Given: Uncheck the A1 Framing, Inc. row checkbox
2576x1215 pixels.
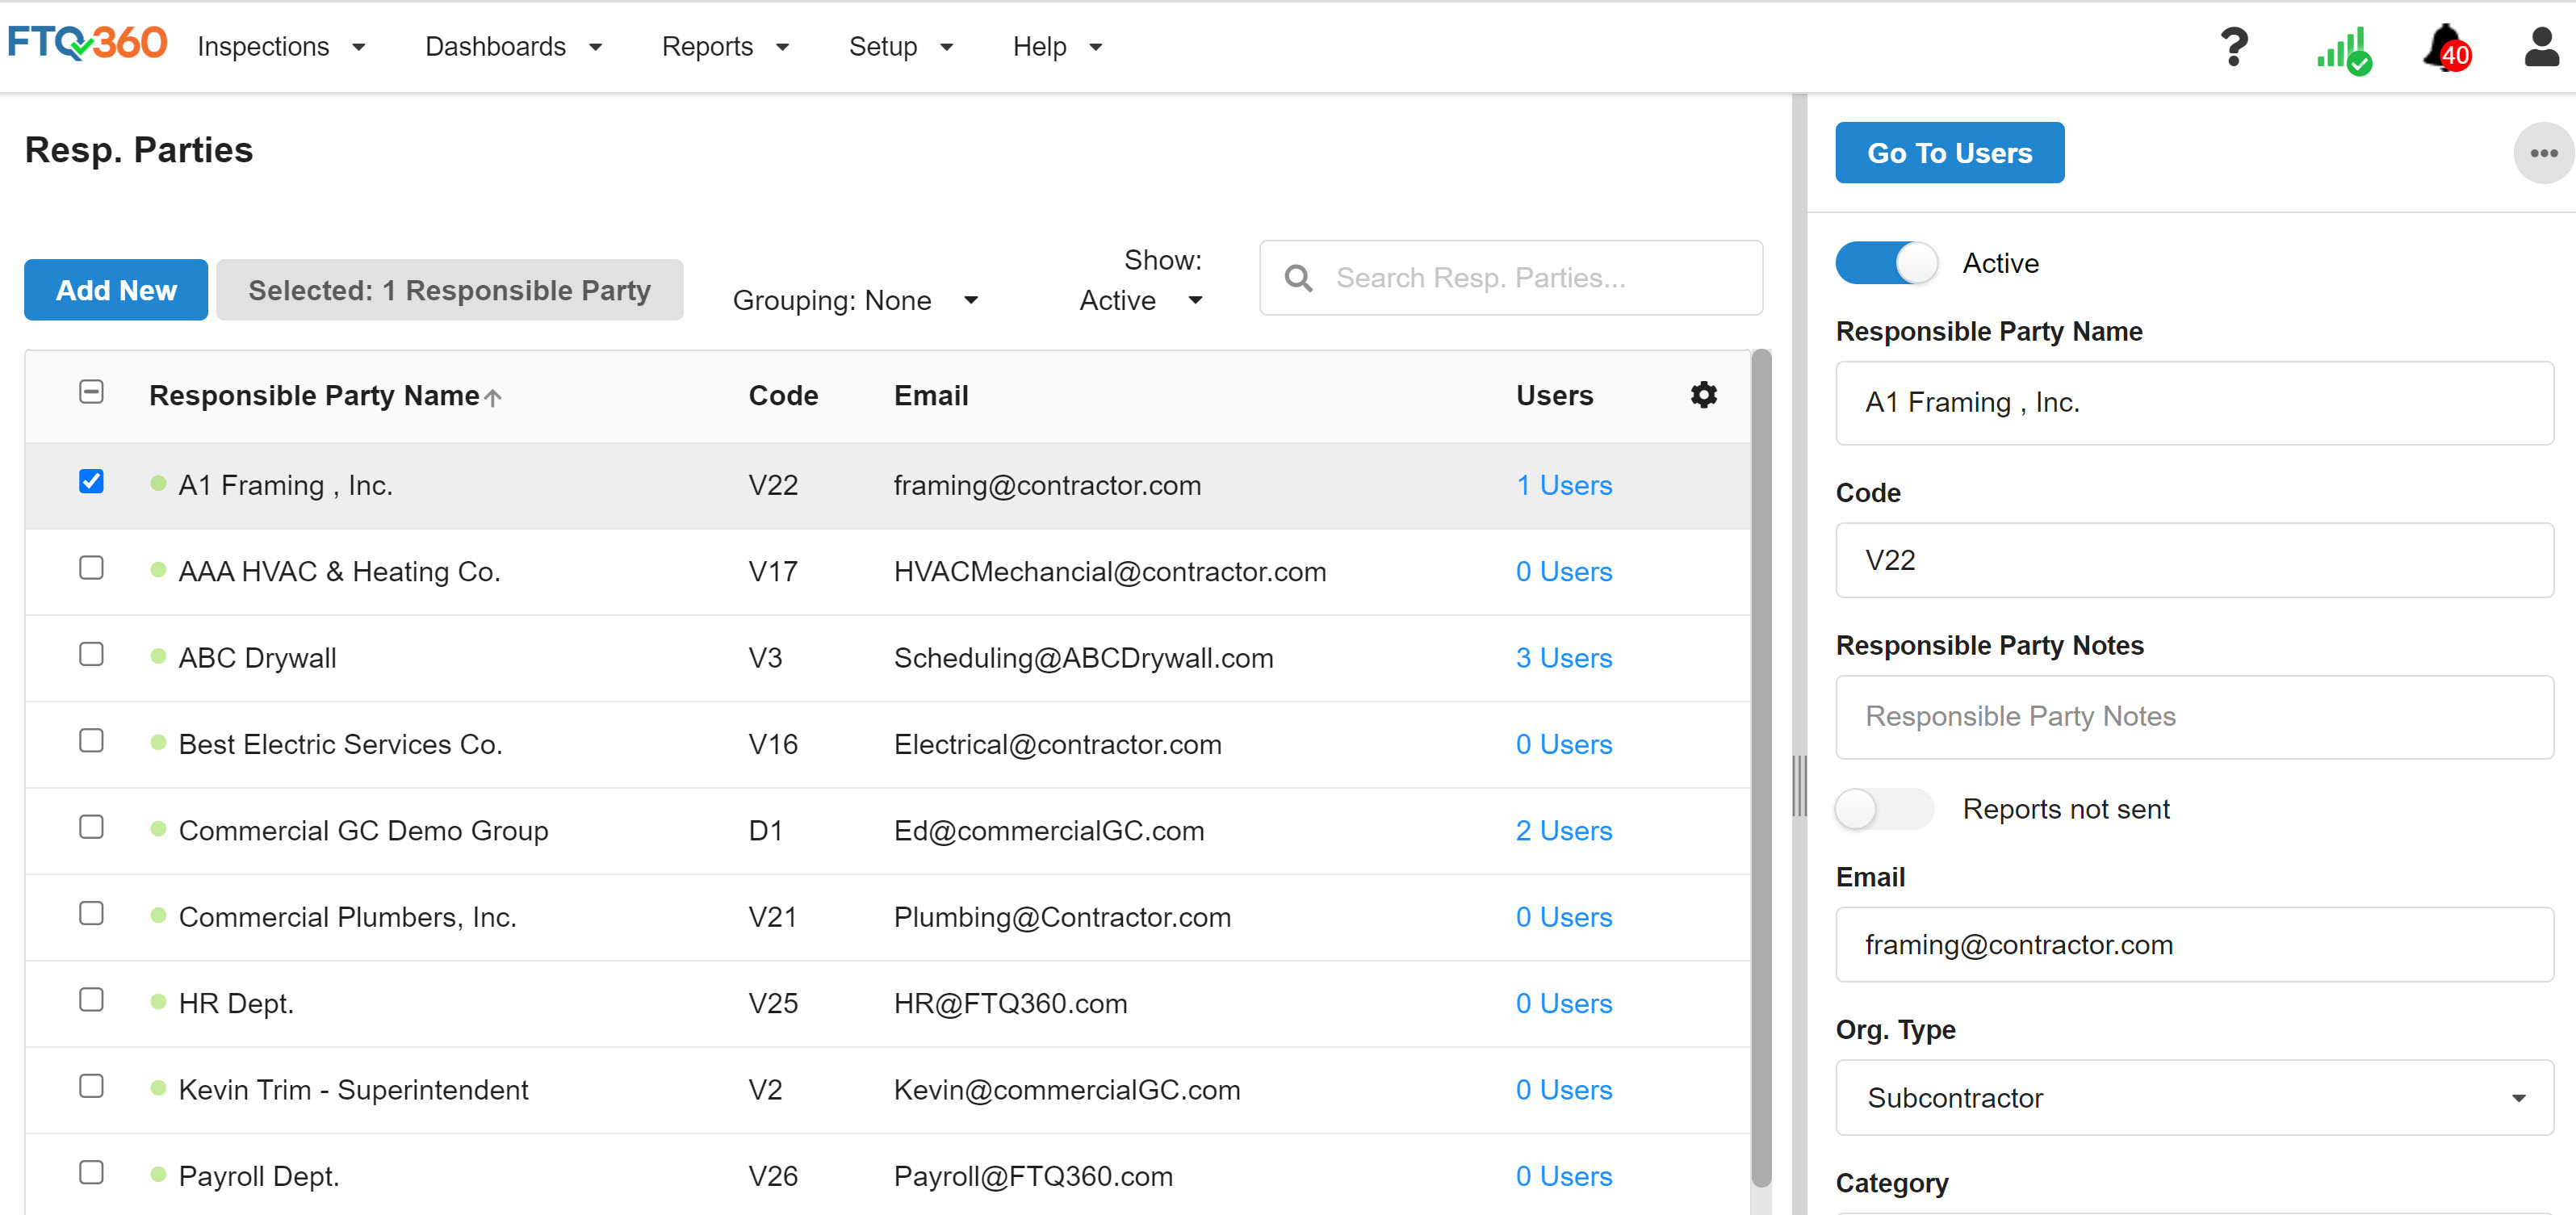Looking at the screenshot, I should click(91, 482).
